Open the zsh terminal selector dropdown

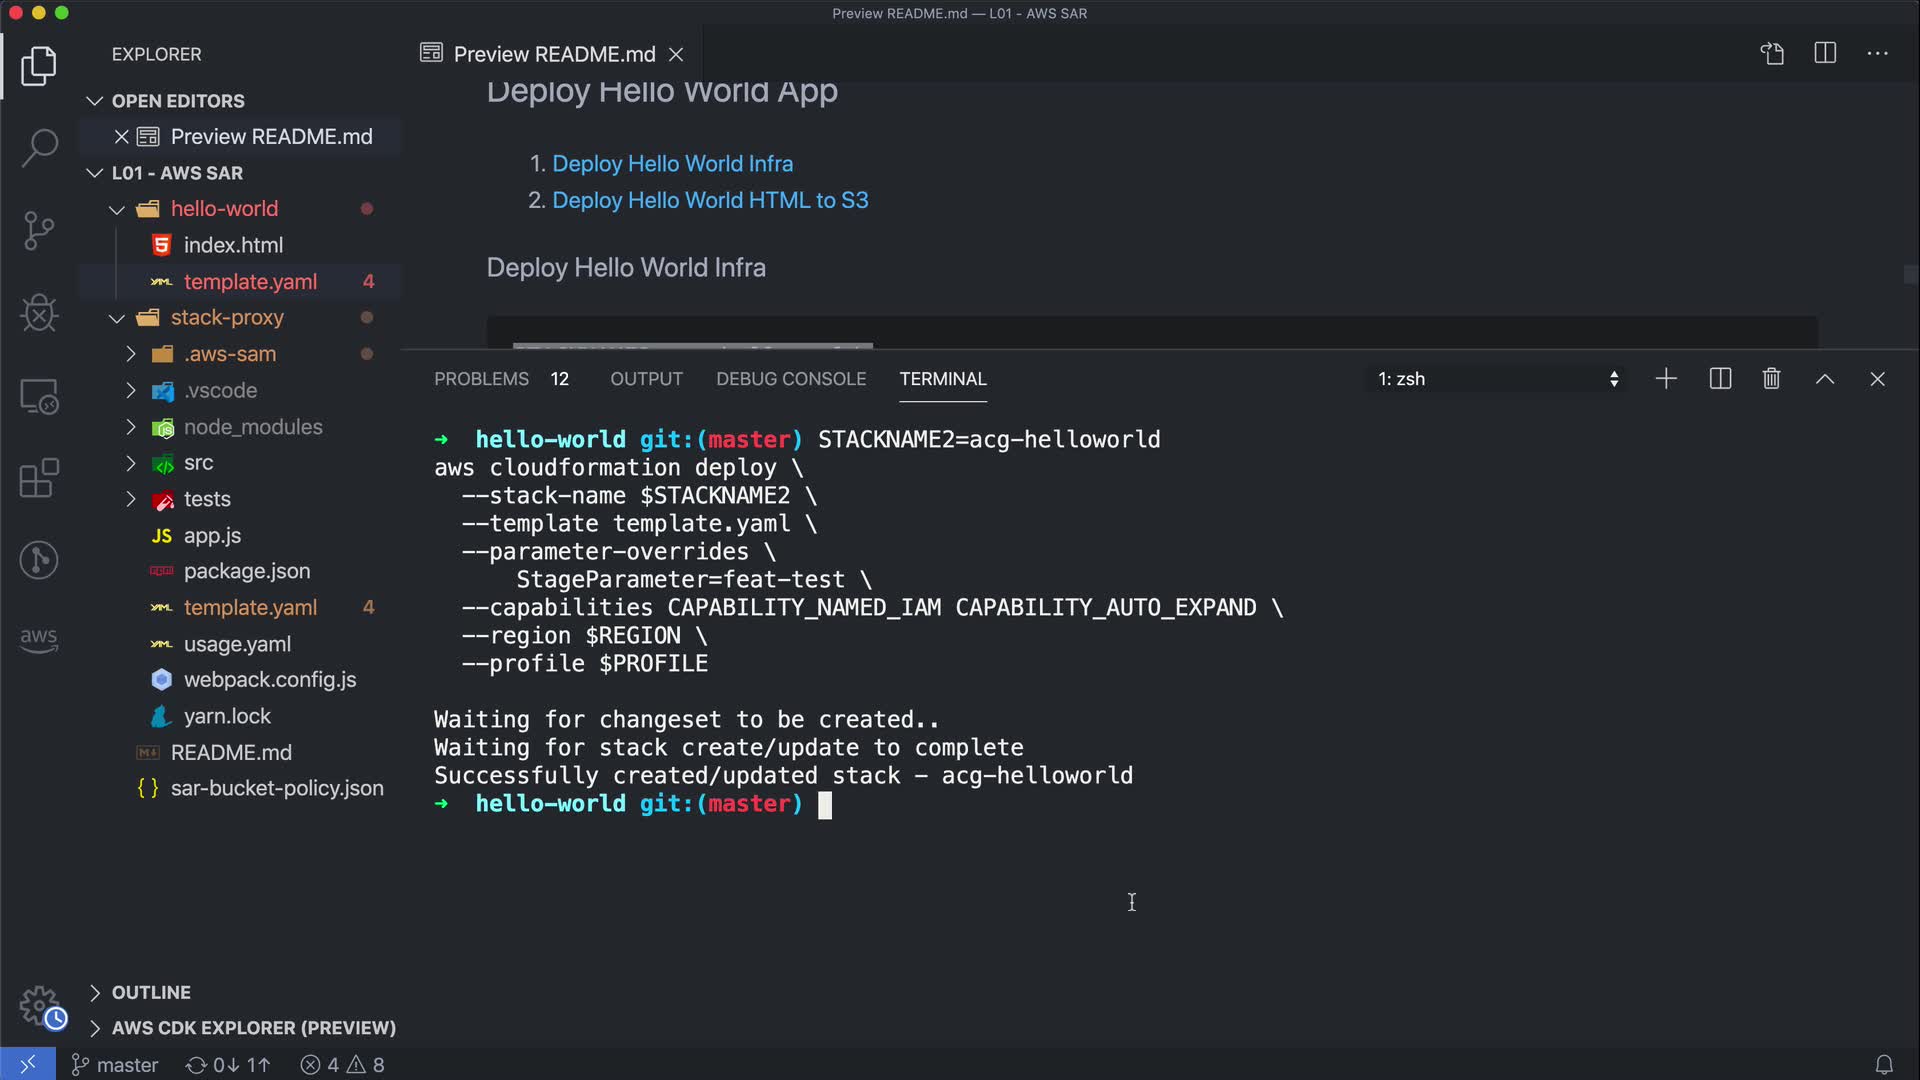pos(1498,379)
